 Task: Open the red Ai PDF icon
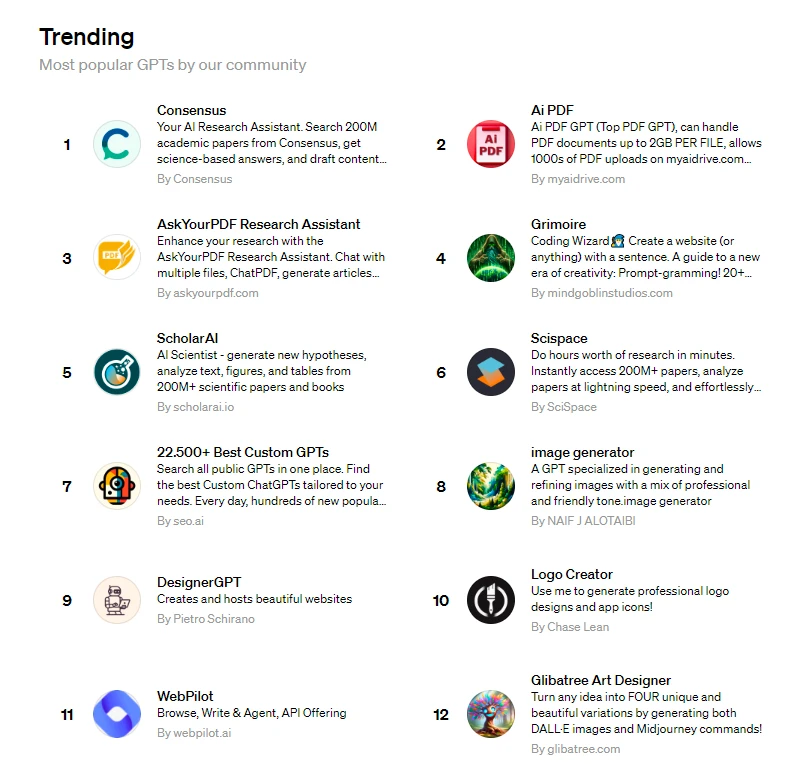491,144
